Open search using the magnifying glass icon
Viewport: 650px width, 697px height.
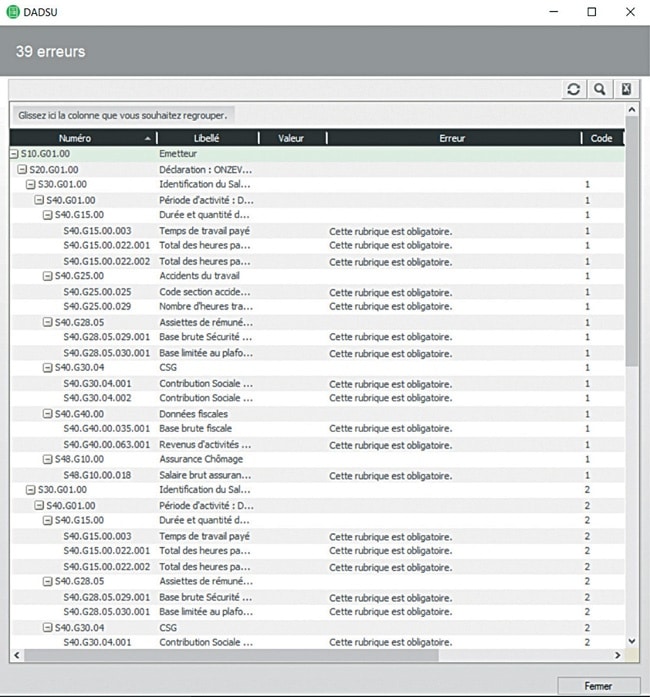[600, 89]
